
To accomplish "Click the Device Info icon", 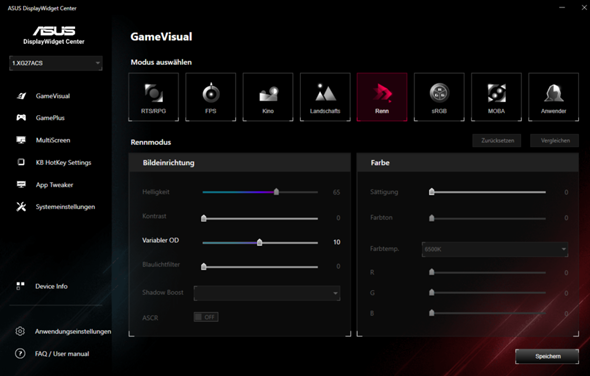I will tap(21, 286).
